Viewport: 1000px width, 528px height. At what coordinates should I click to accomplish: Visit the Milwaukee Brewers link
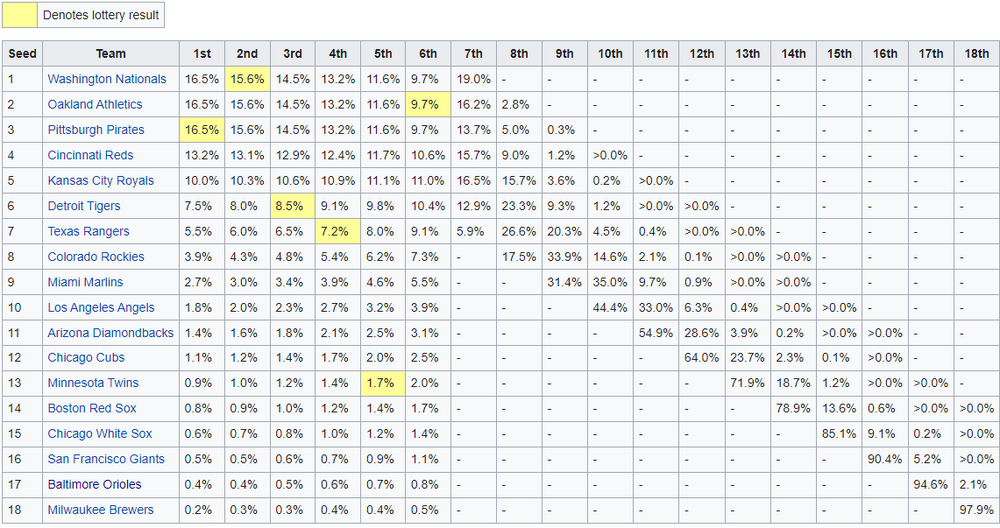point(101,510)
